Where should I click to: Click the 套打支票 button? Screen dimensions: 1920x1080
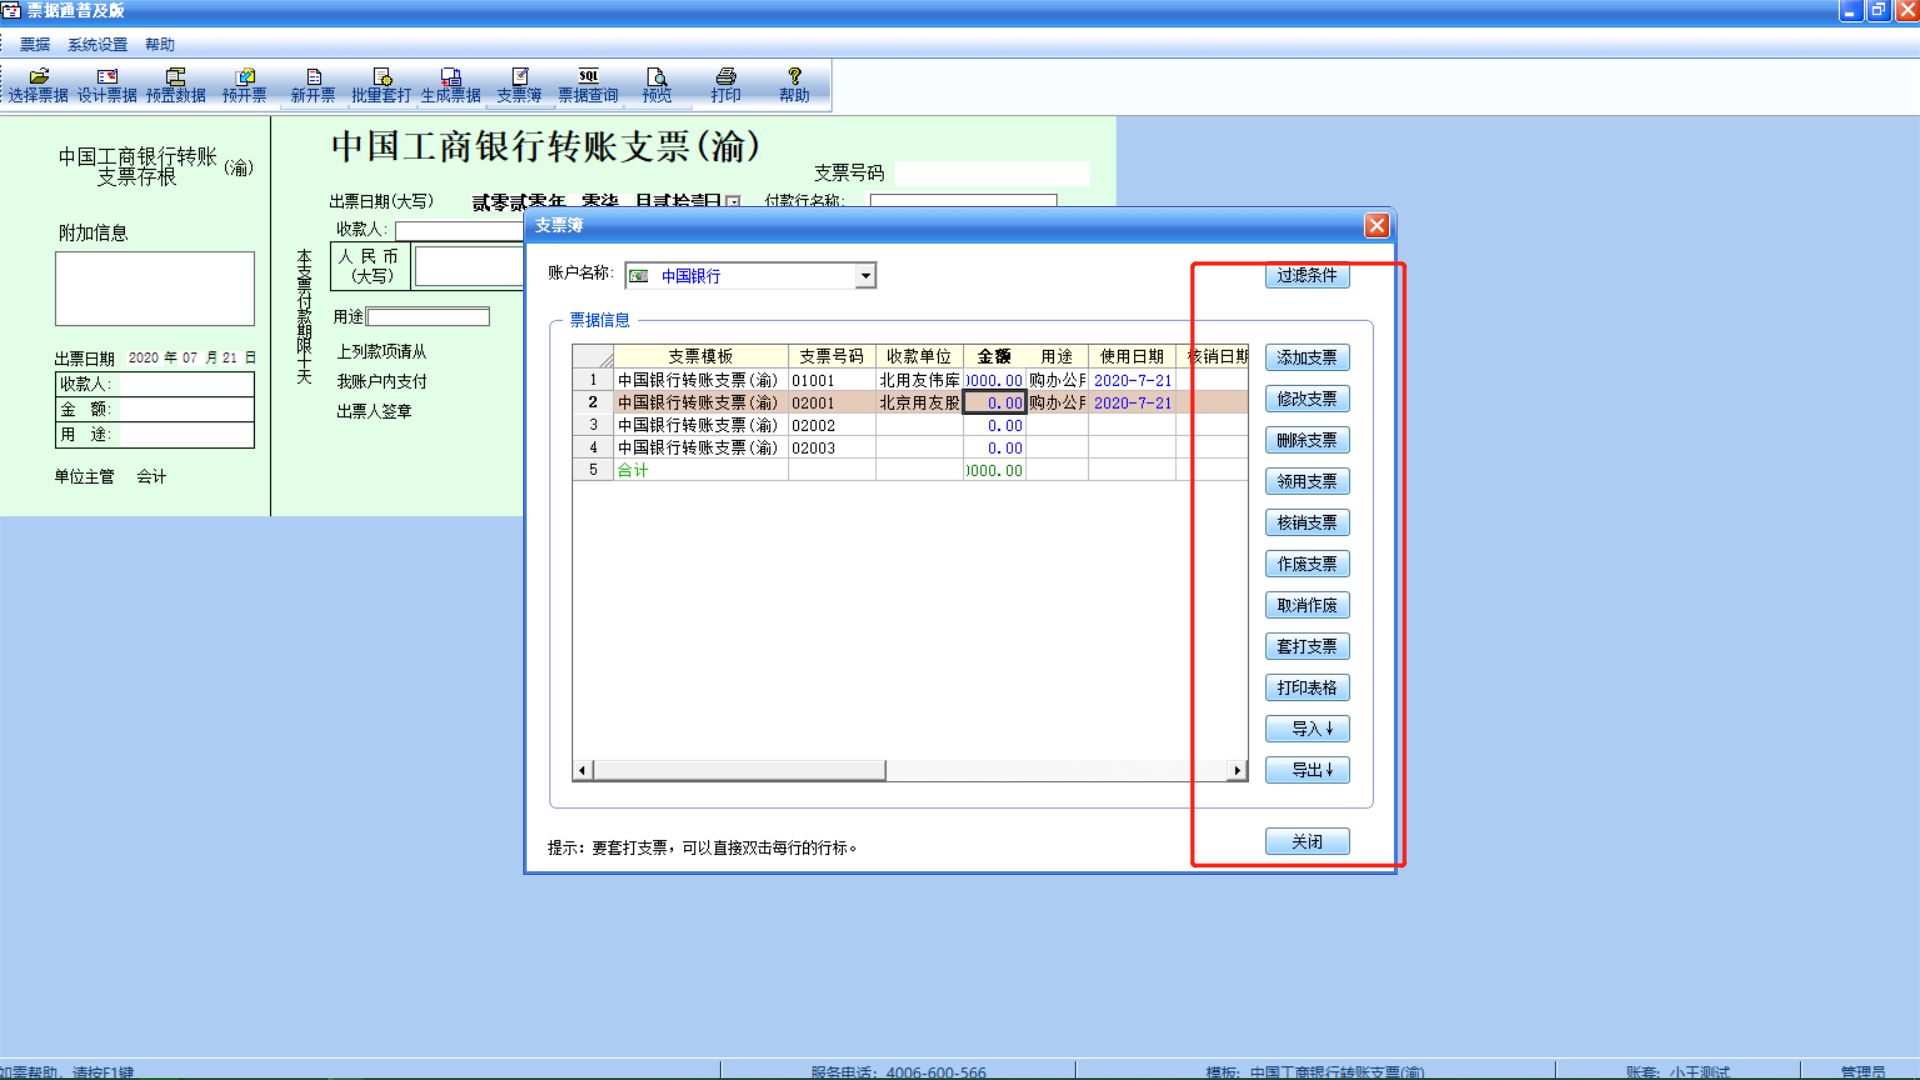coord(1307,646)
